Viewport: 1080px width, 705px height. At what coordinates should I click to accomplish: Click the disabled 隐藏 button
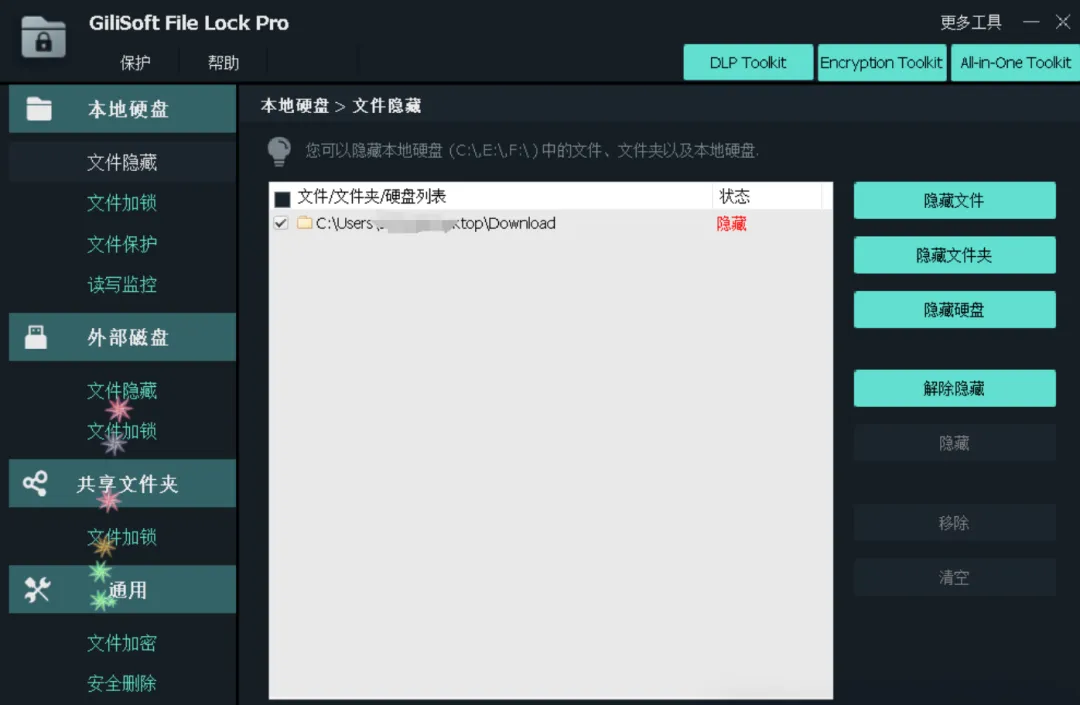point(954,443)
